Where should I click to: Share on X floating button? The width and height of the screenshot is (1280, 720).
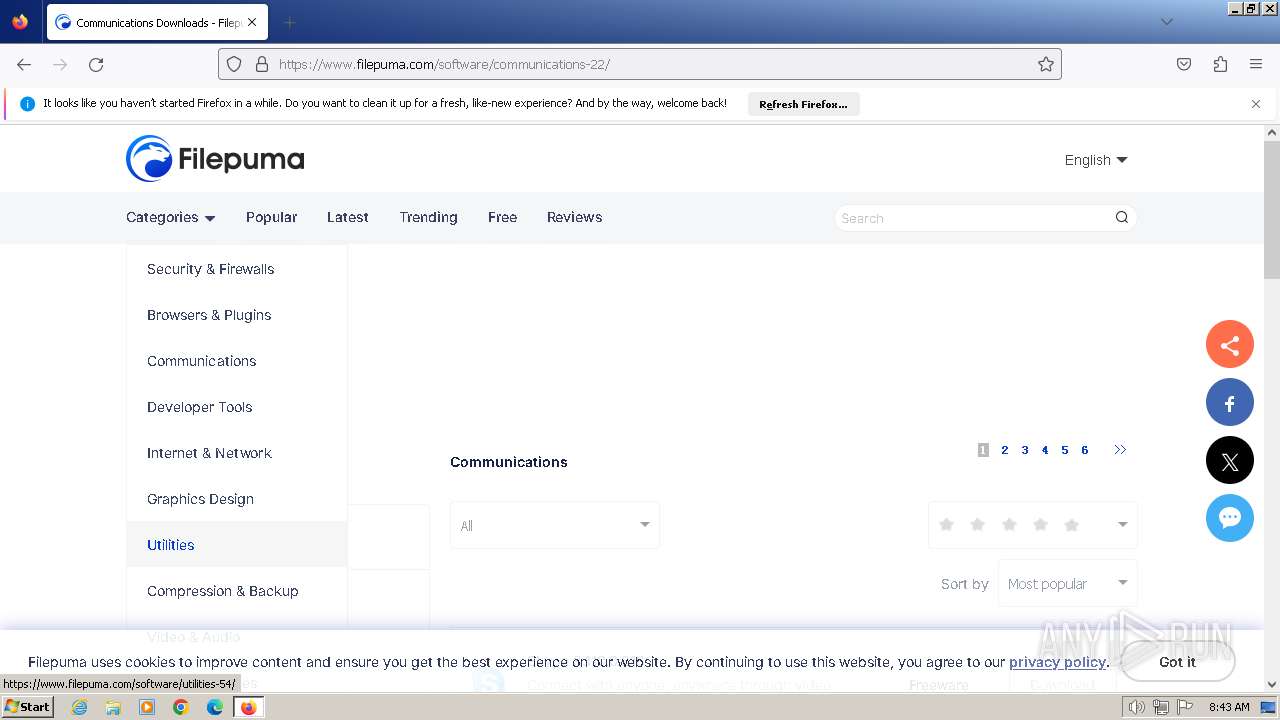1230,461
